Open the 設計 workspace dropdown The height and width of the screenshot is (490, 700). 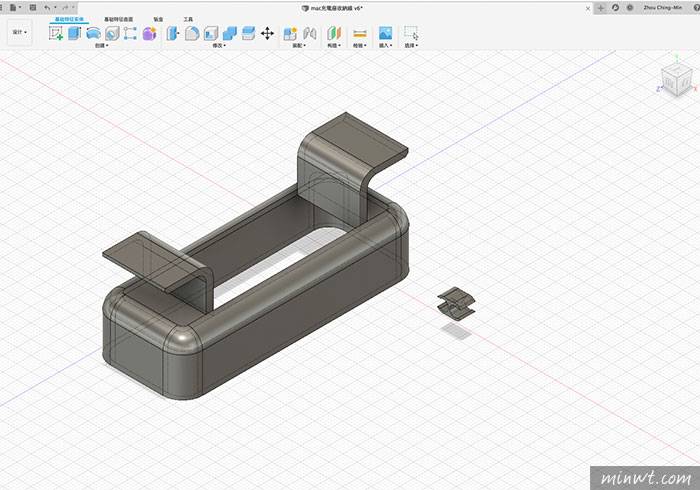(x=19, y=32)
